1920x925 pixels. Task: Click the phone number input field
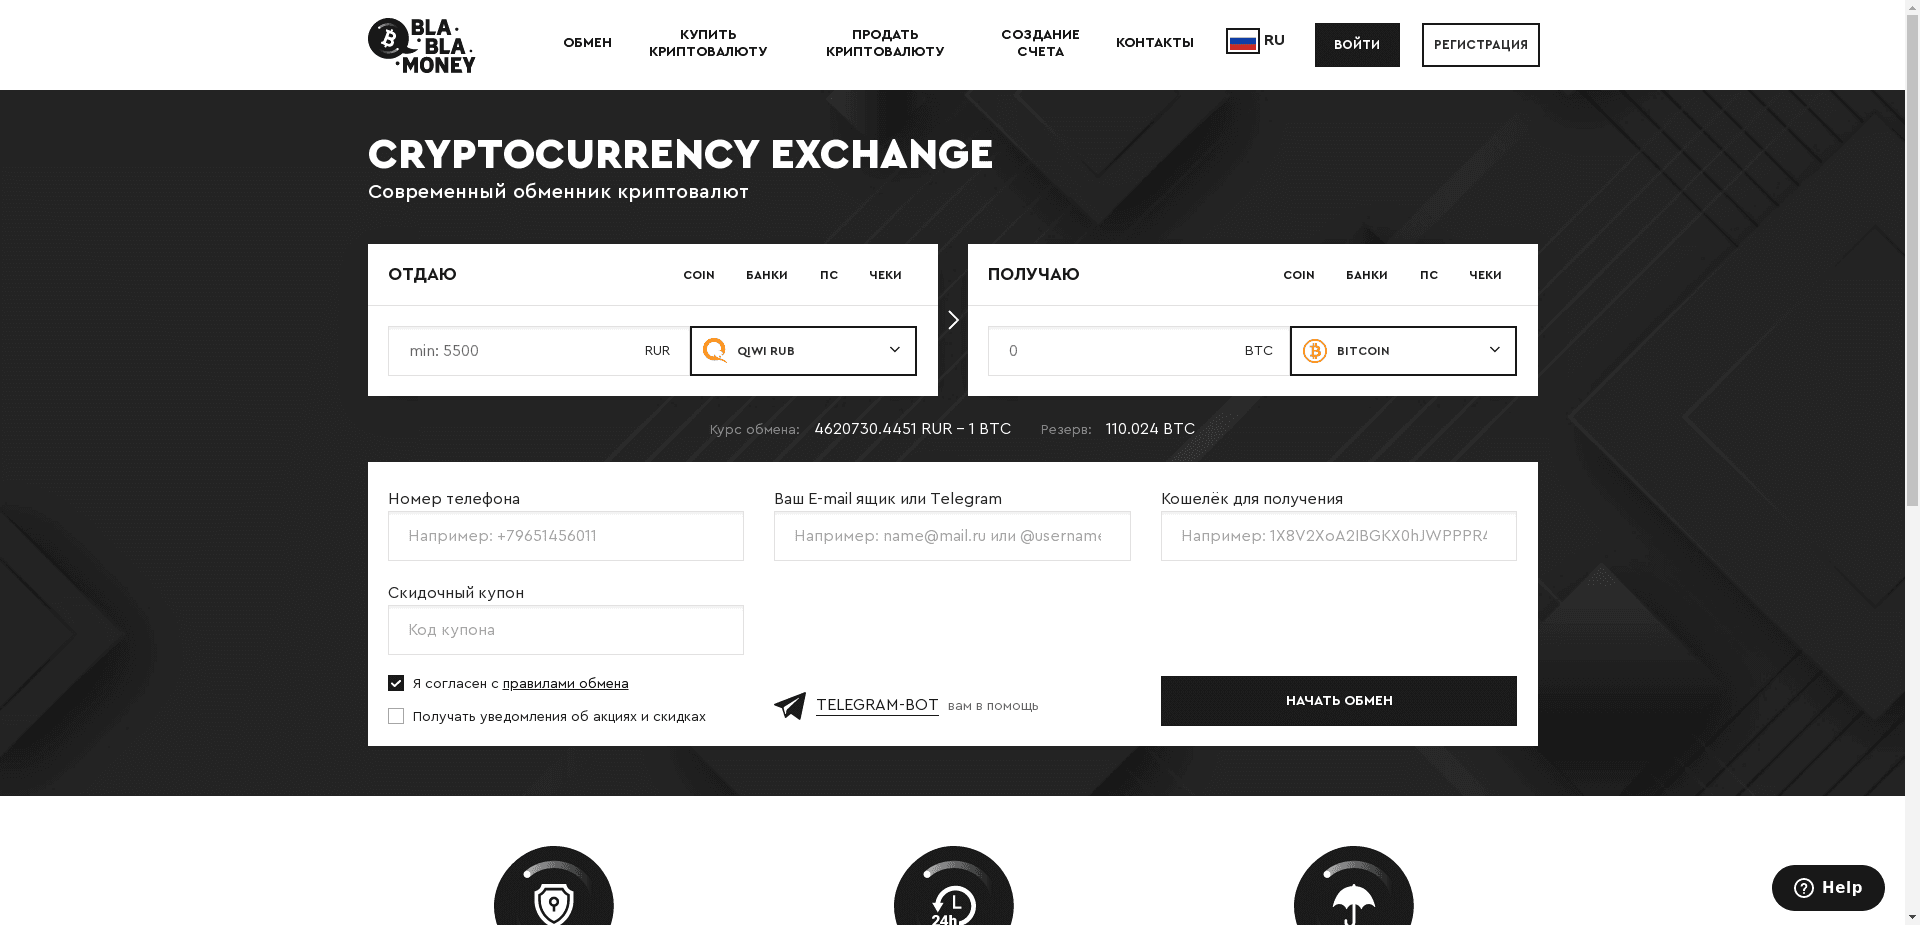coord(565,536)
